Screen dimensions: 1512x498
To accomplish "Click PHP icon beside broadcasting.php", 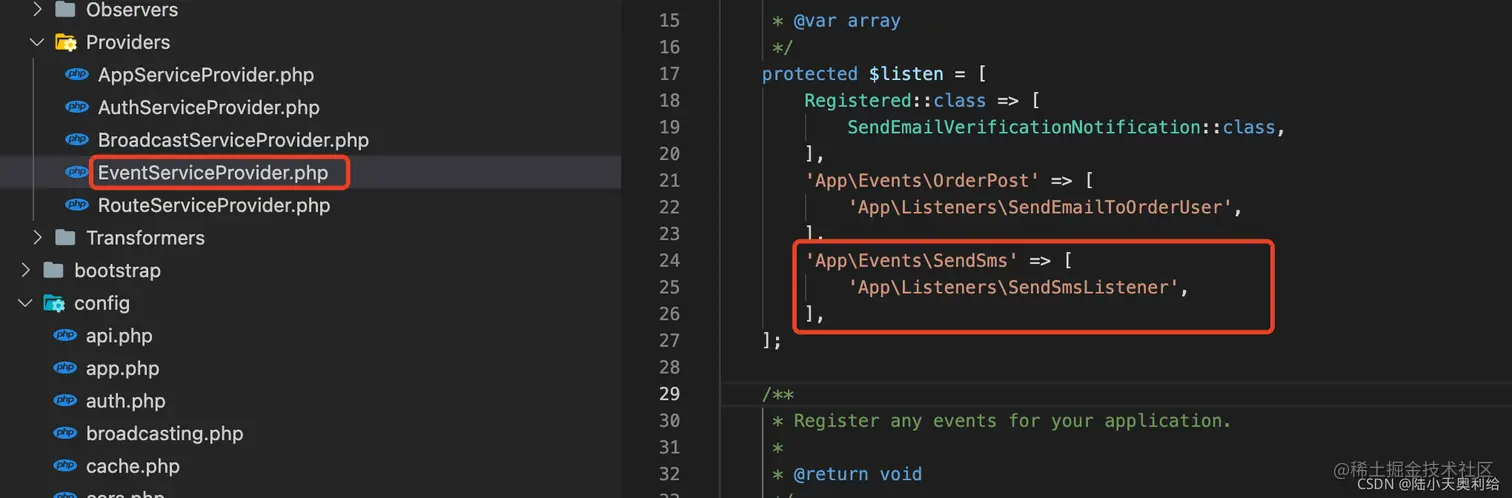I will tap(65, 434).
